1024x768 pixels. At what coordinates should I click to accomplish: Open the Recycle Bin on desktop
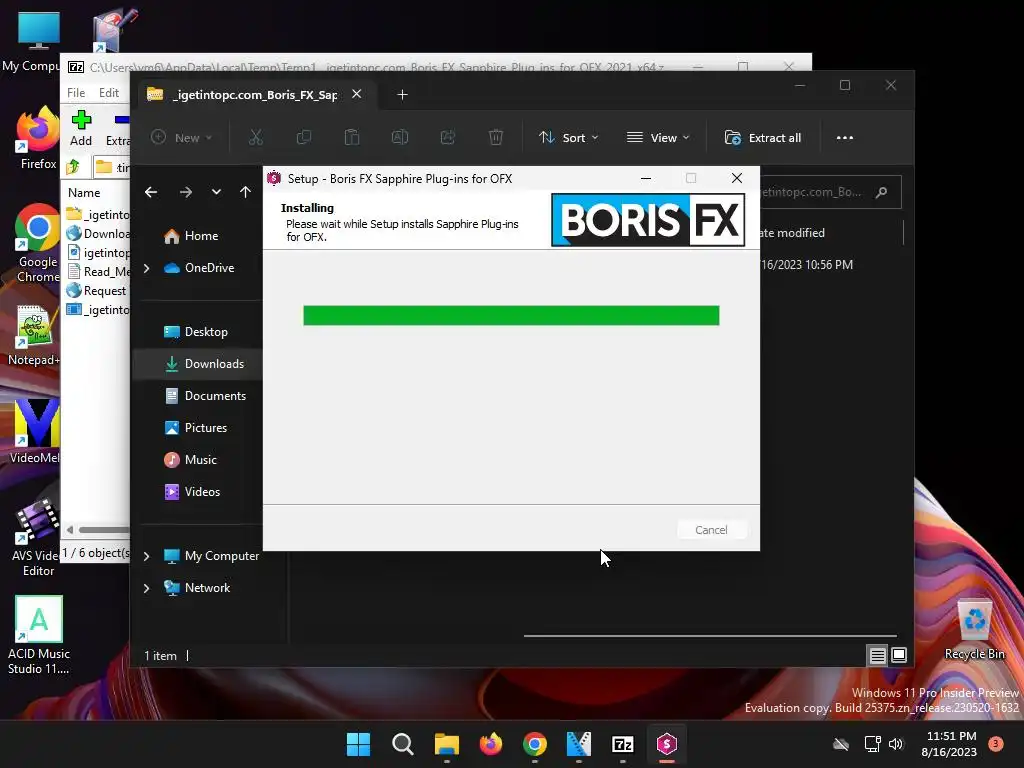point(974,629)
